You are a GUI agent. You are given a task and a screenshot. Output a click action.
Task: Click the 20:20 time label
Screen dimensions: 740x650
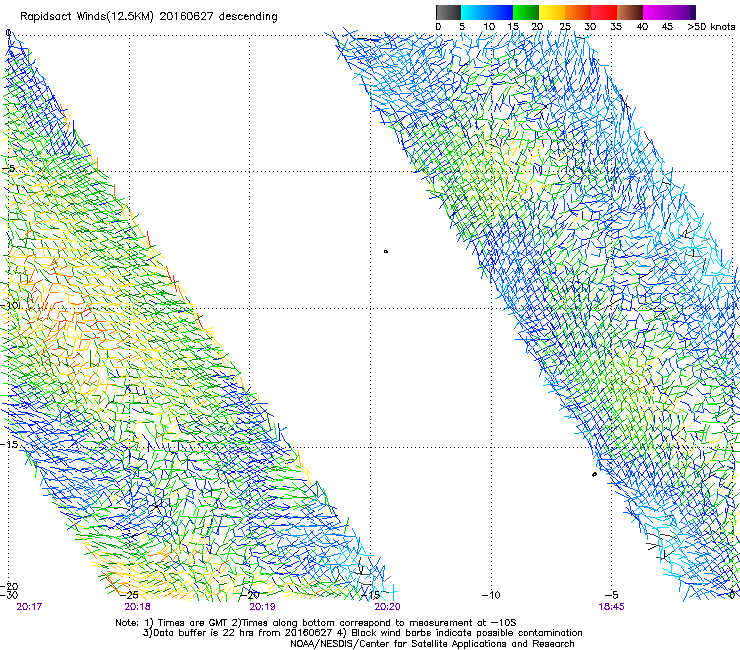point(387,607)
